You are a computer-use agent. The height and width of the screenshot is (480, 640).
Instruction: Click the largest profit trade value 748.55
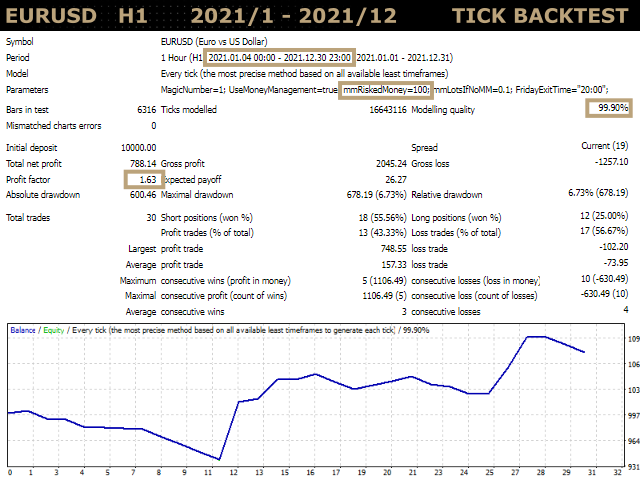393,249
